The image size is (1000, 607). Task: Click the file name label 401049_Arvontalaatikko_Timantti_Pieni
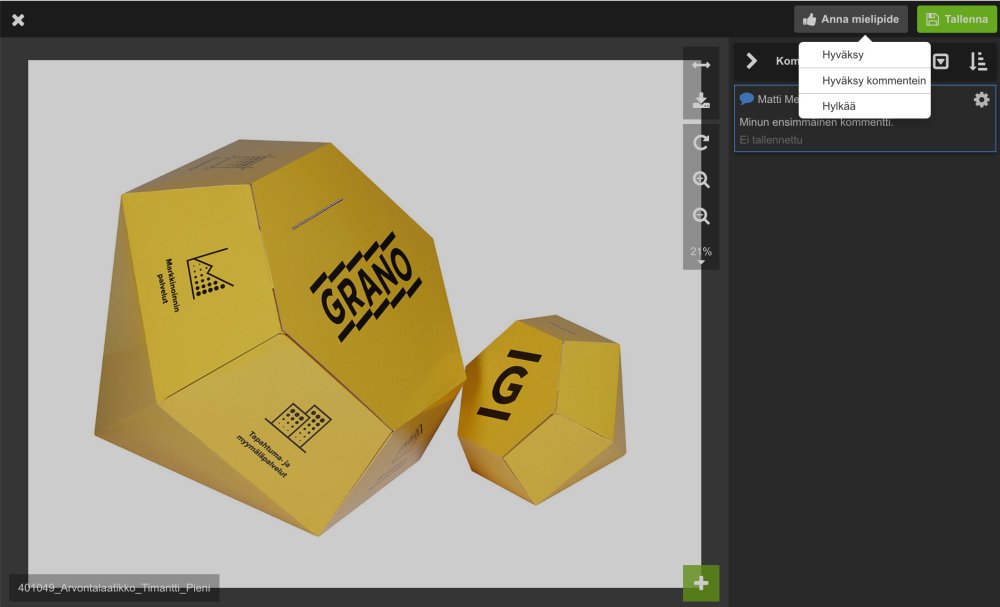pos(114,588)
